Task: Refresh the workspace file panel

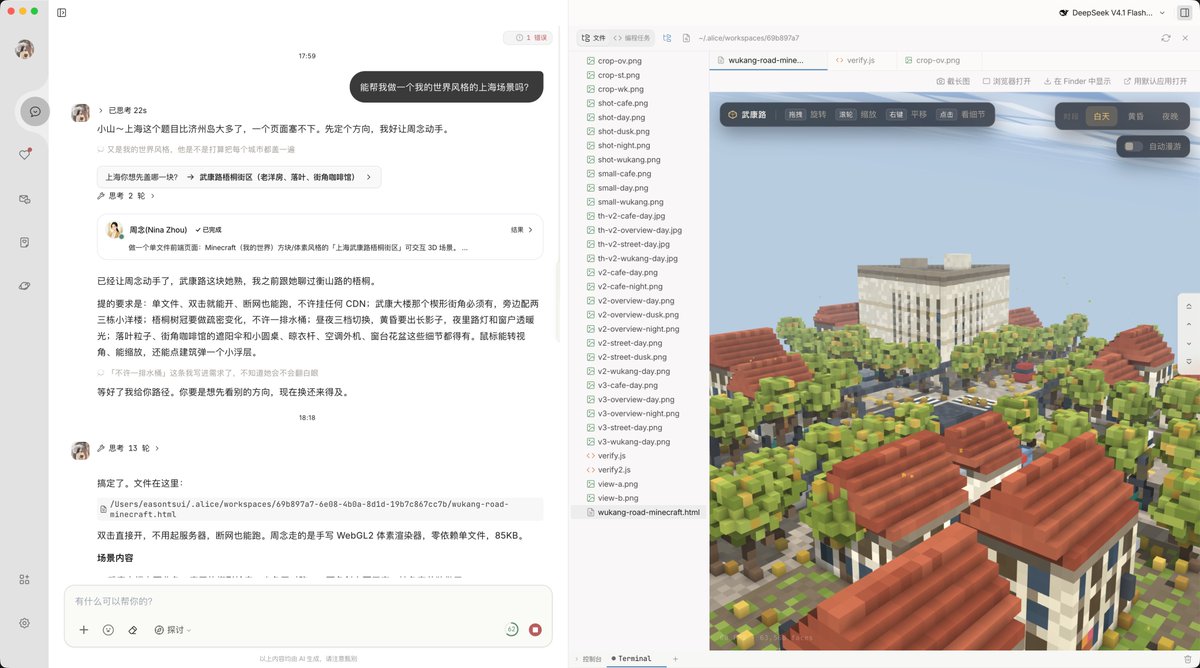Action: [1166, 38]
